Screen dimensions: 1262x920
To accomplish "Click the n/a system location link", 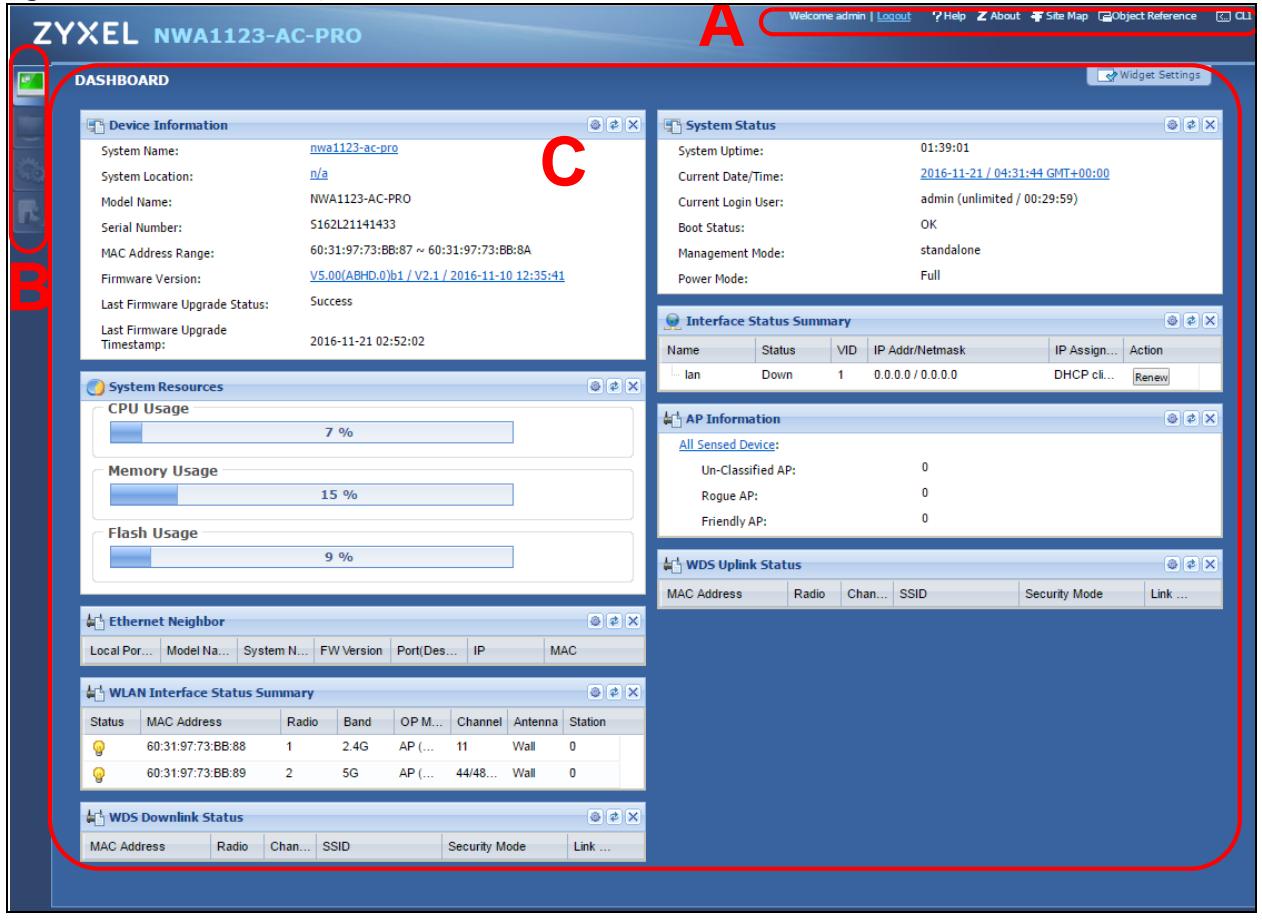I will point(320,174).
